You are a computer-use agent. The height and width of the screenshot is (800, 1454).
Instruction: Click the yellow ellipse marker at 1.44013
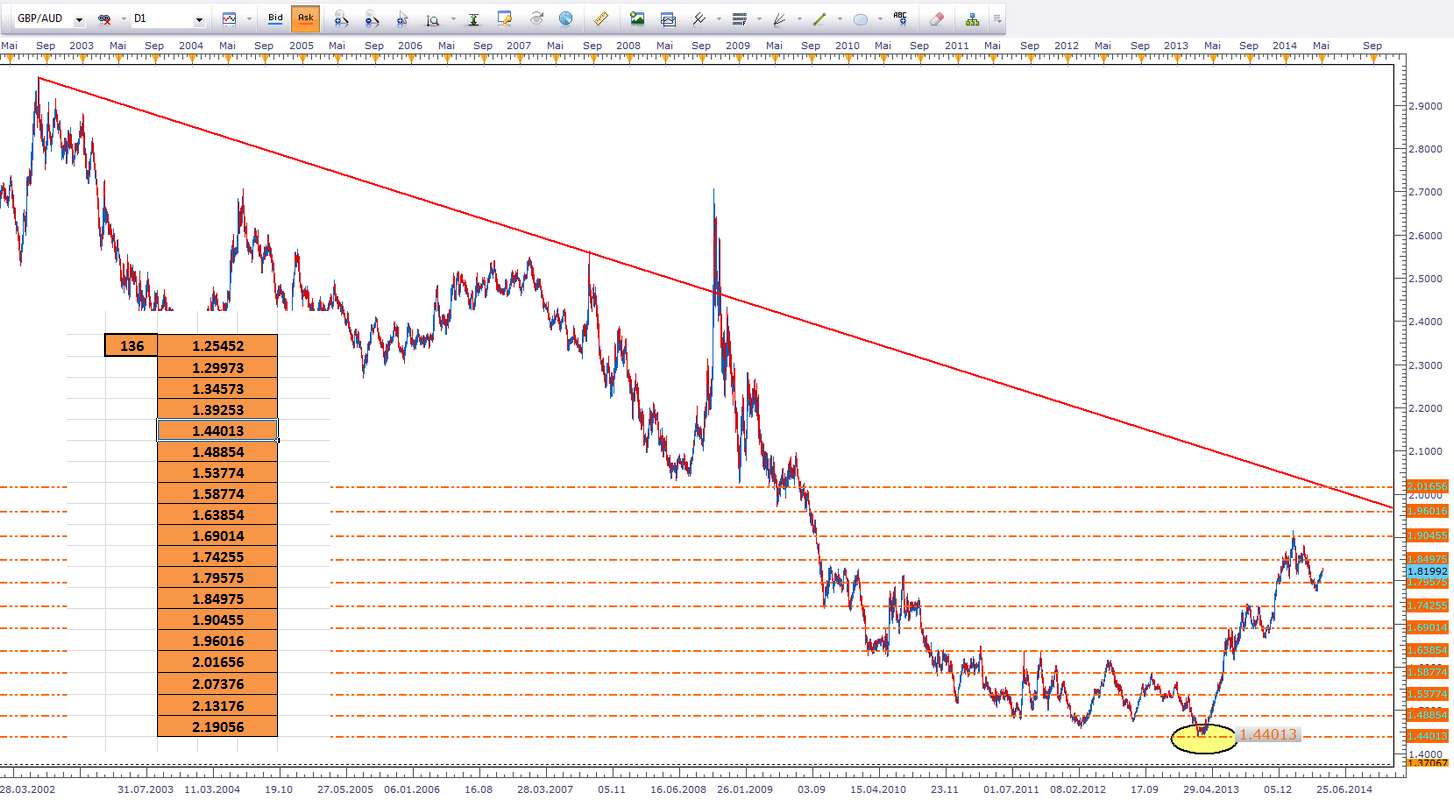click(1203, 738)
